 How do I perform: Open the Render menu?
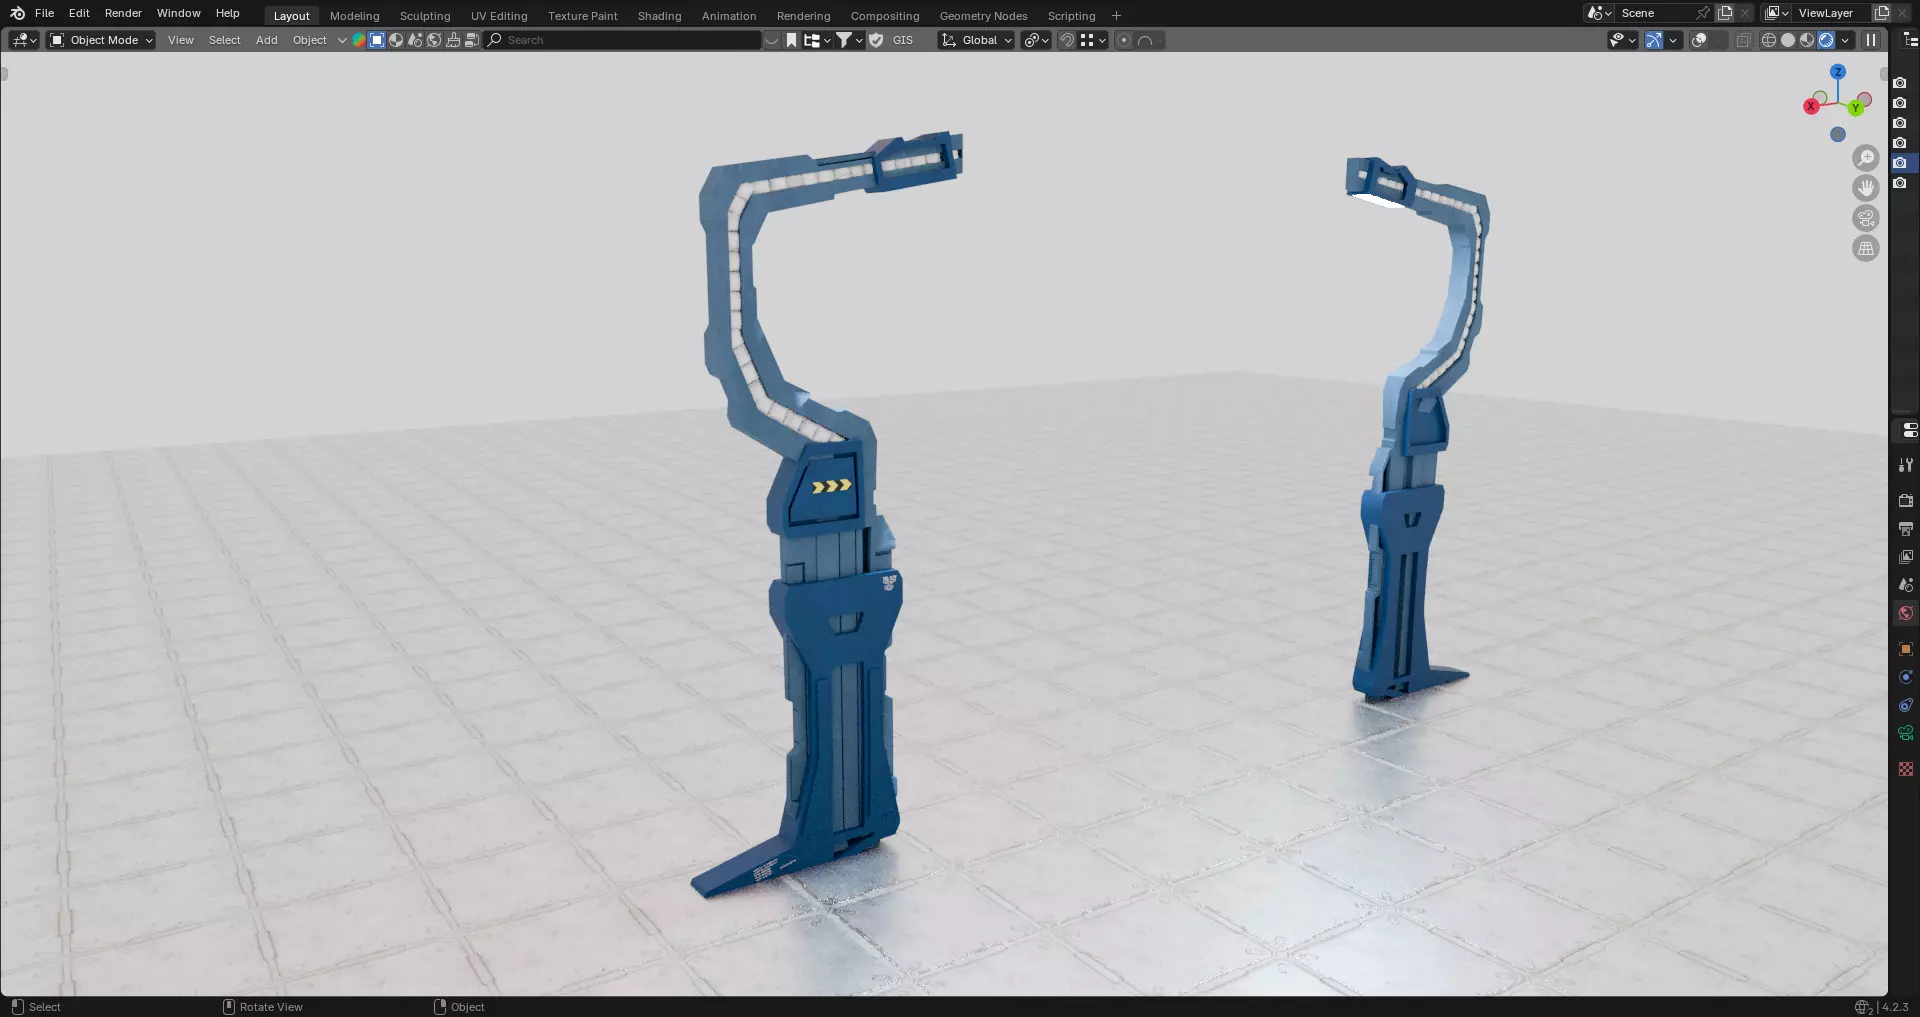pos(123,13)
